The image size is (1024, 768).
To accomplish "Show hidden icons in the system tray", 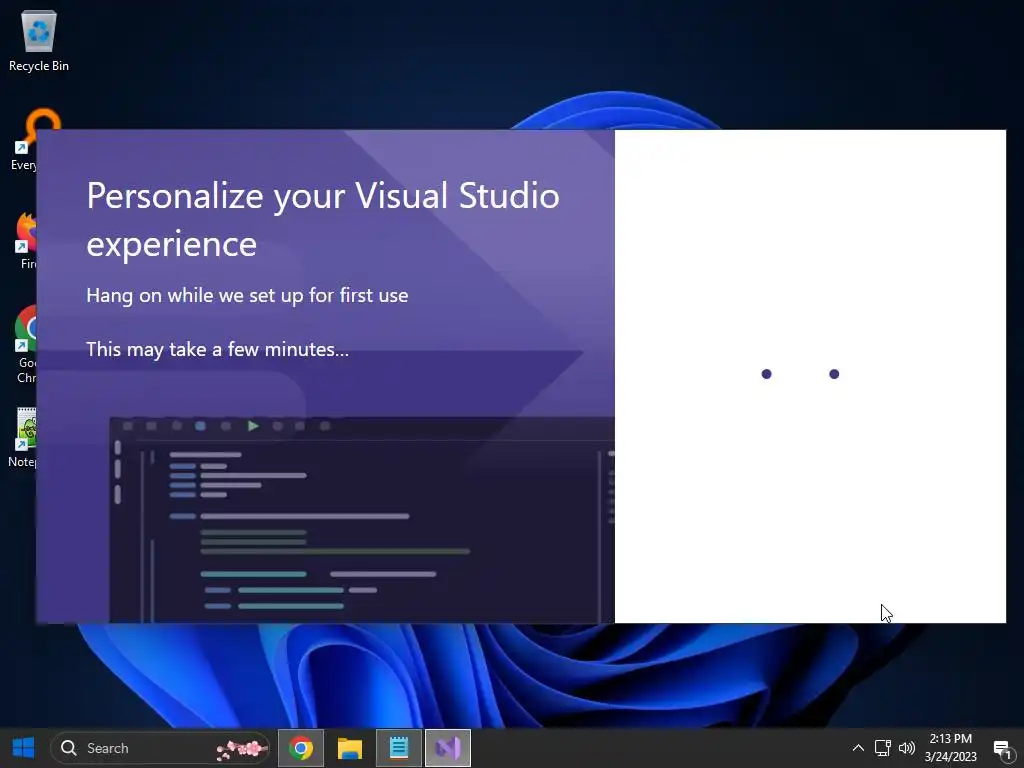I will click(x=858, y=748).
